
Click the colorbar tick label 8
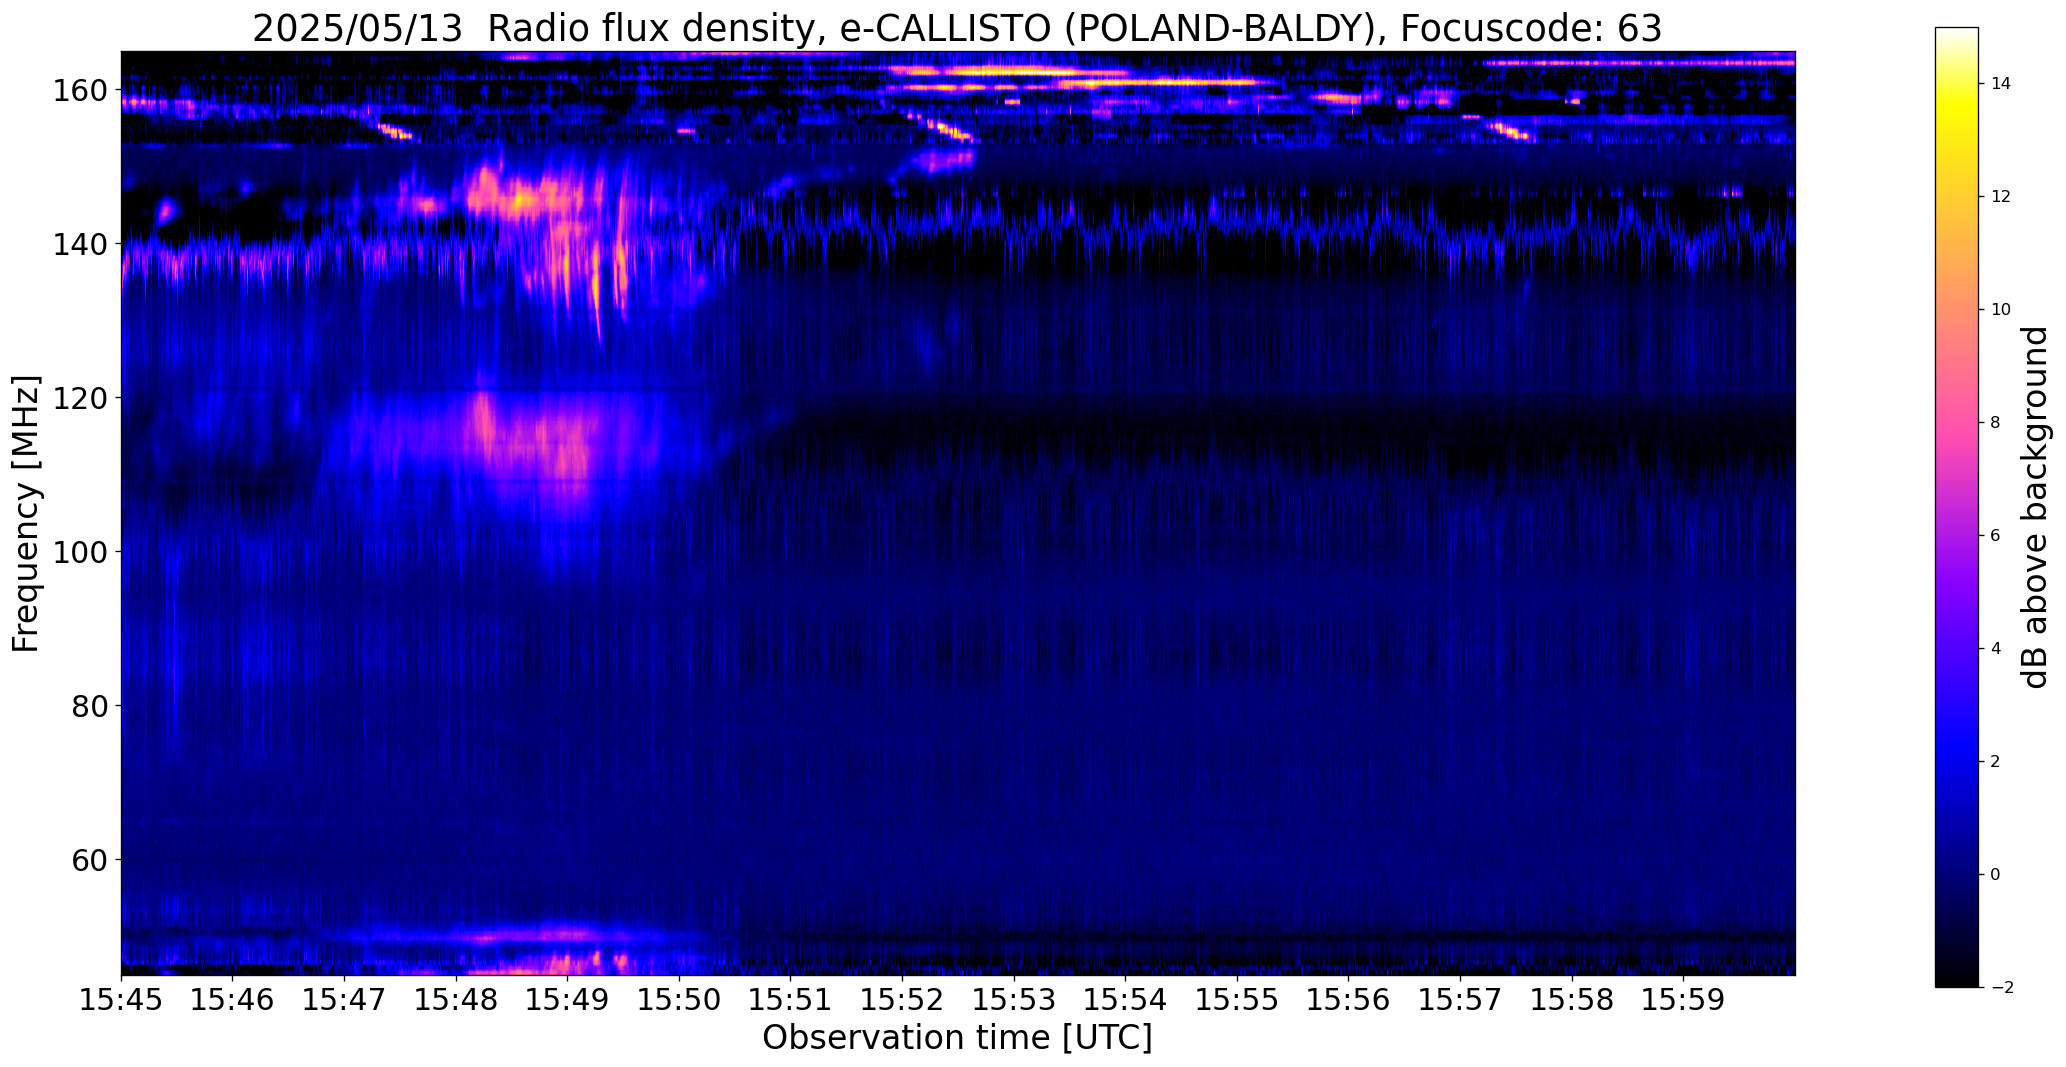tap(1996, 422)
